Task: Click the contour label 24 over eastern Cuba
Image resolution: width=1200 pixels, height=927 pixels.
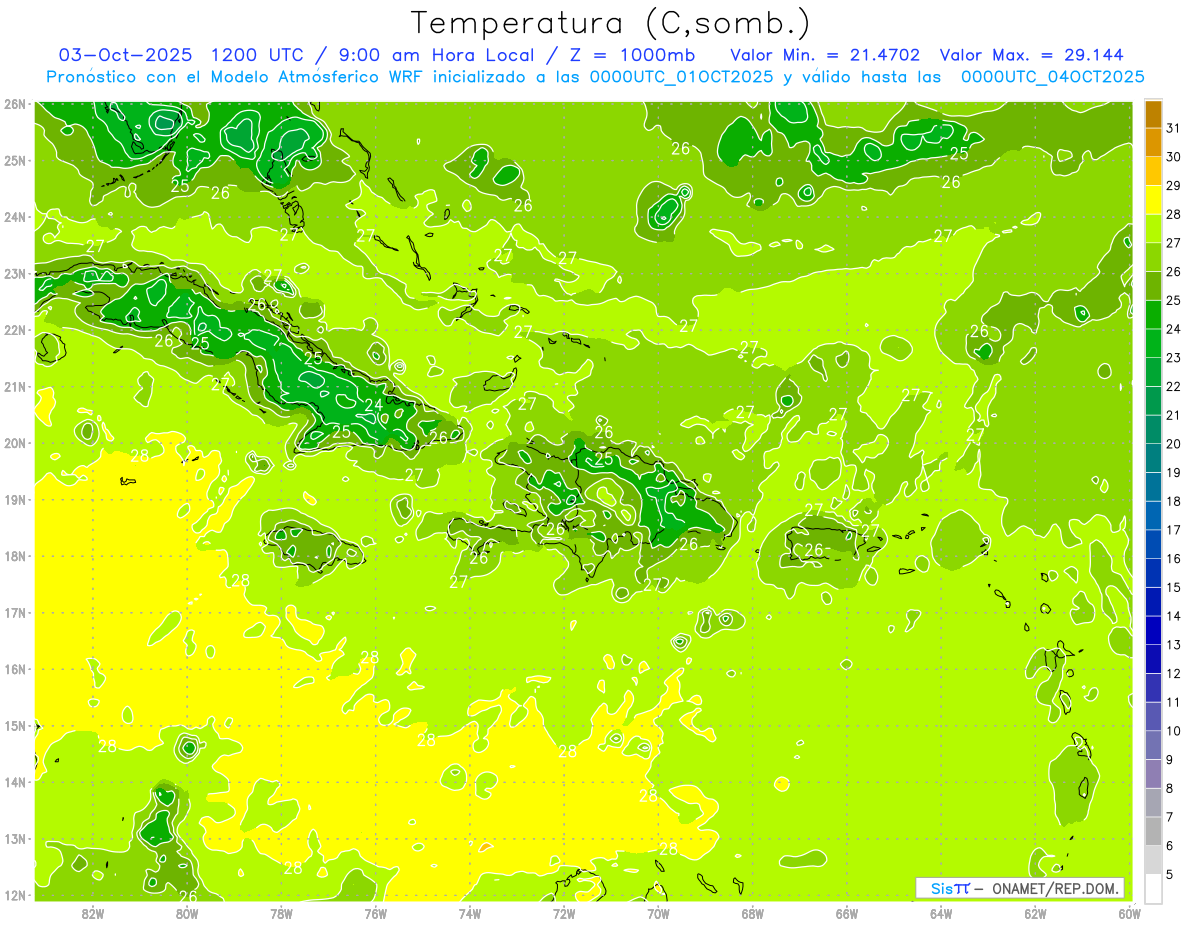Action: (x=373, y=405)
